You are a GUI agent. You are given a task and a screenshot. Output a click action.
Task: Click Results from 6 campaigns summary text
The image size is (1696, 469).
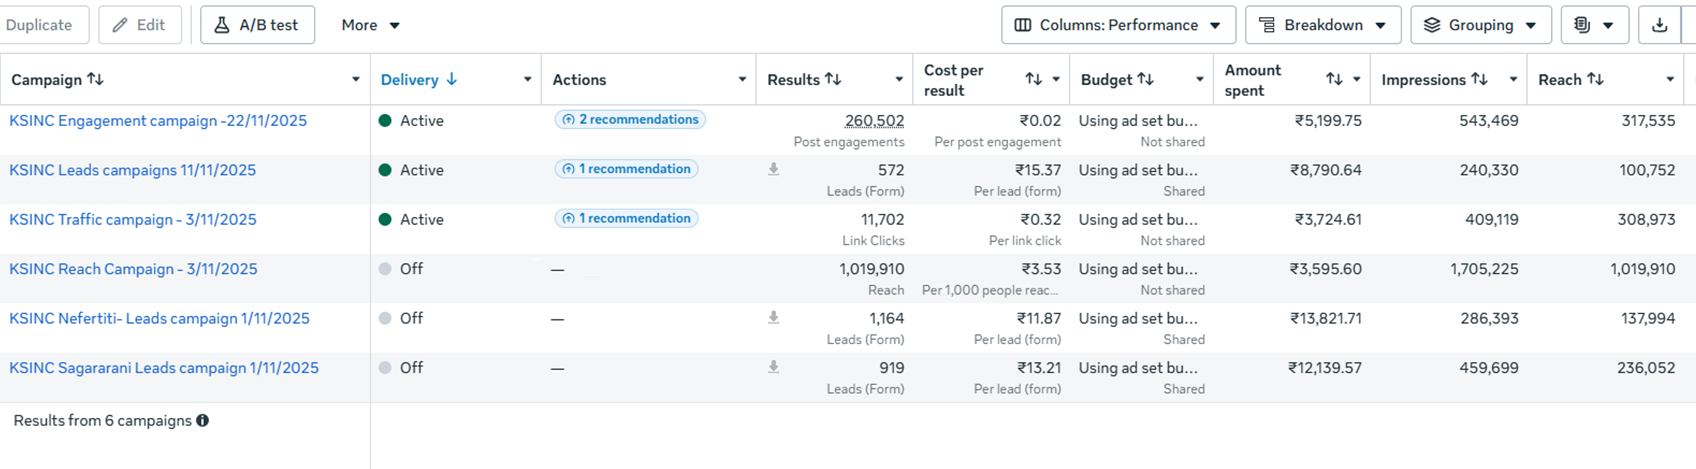point(102,421)
